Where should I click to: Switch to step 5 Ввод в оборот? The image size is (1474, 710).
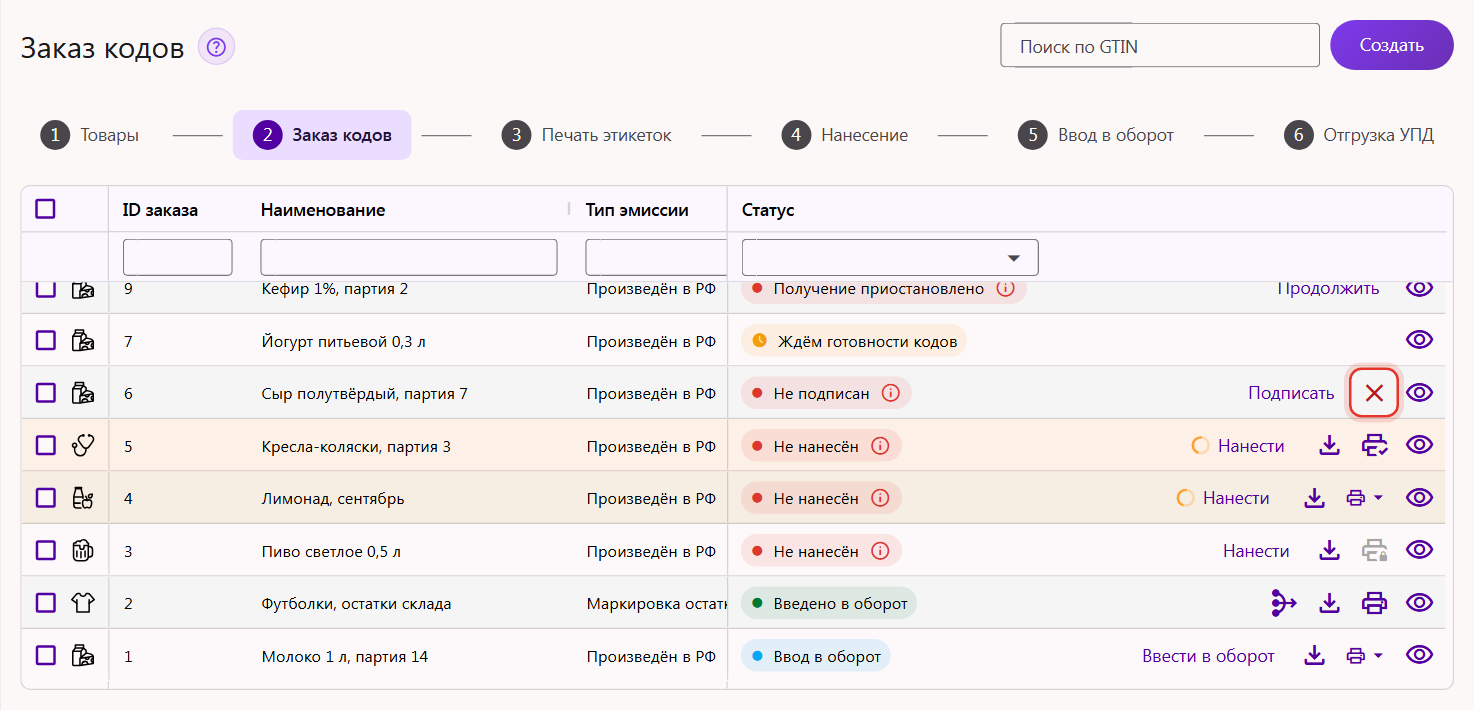pos(1095,135)
